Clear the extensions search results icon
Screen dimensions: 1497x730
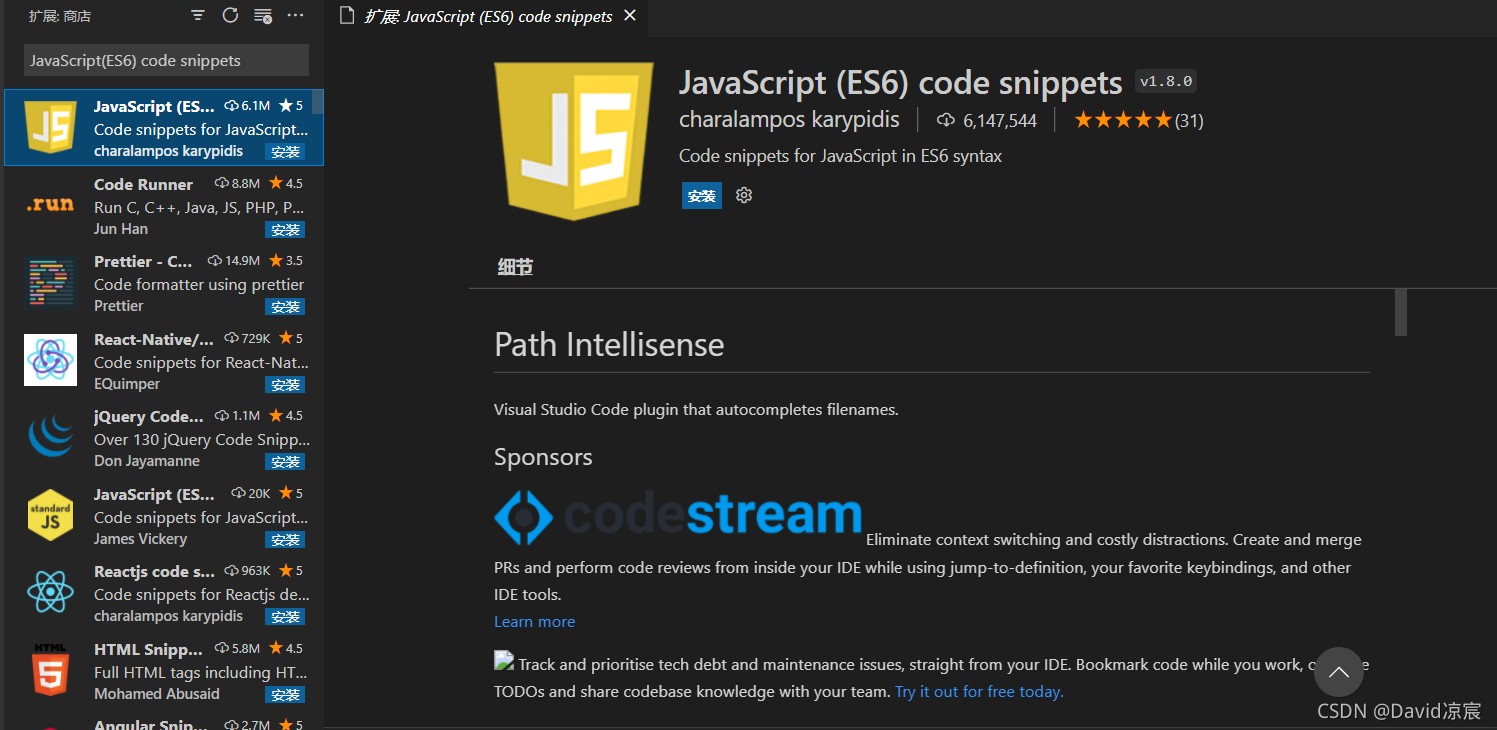[x=263, y=15]
